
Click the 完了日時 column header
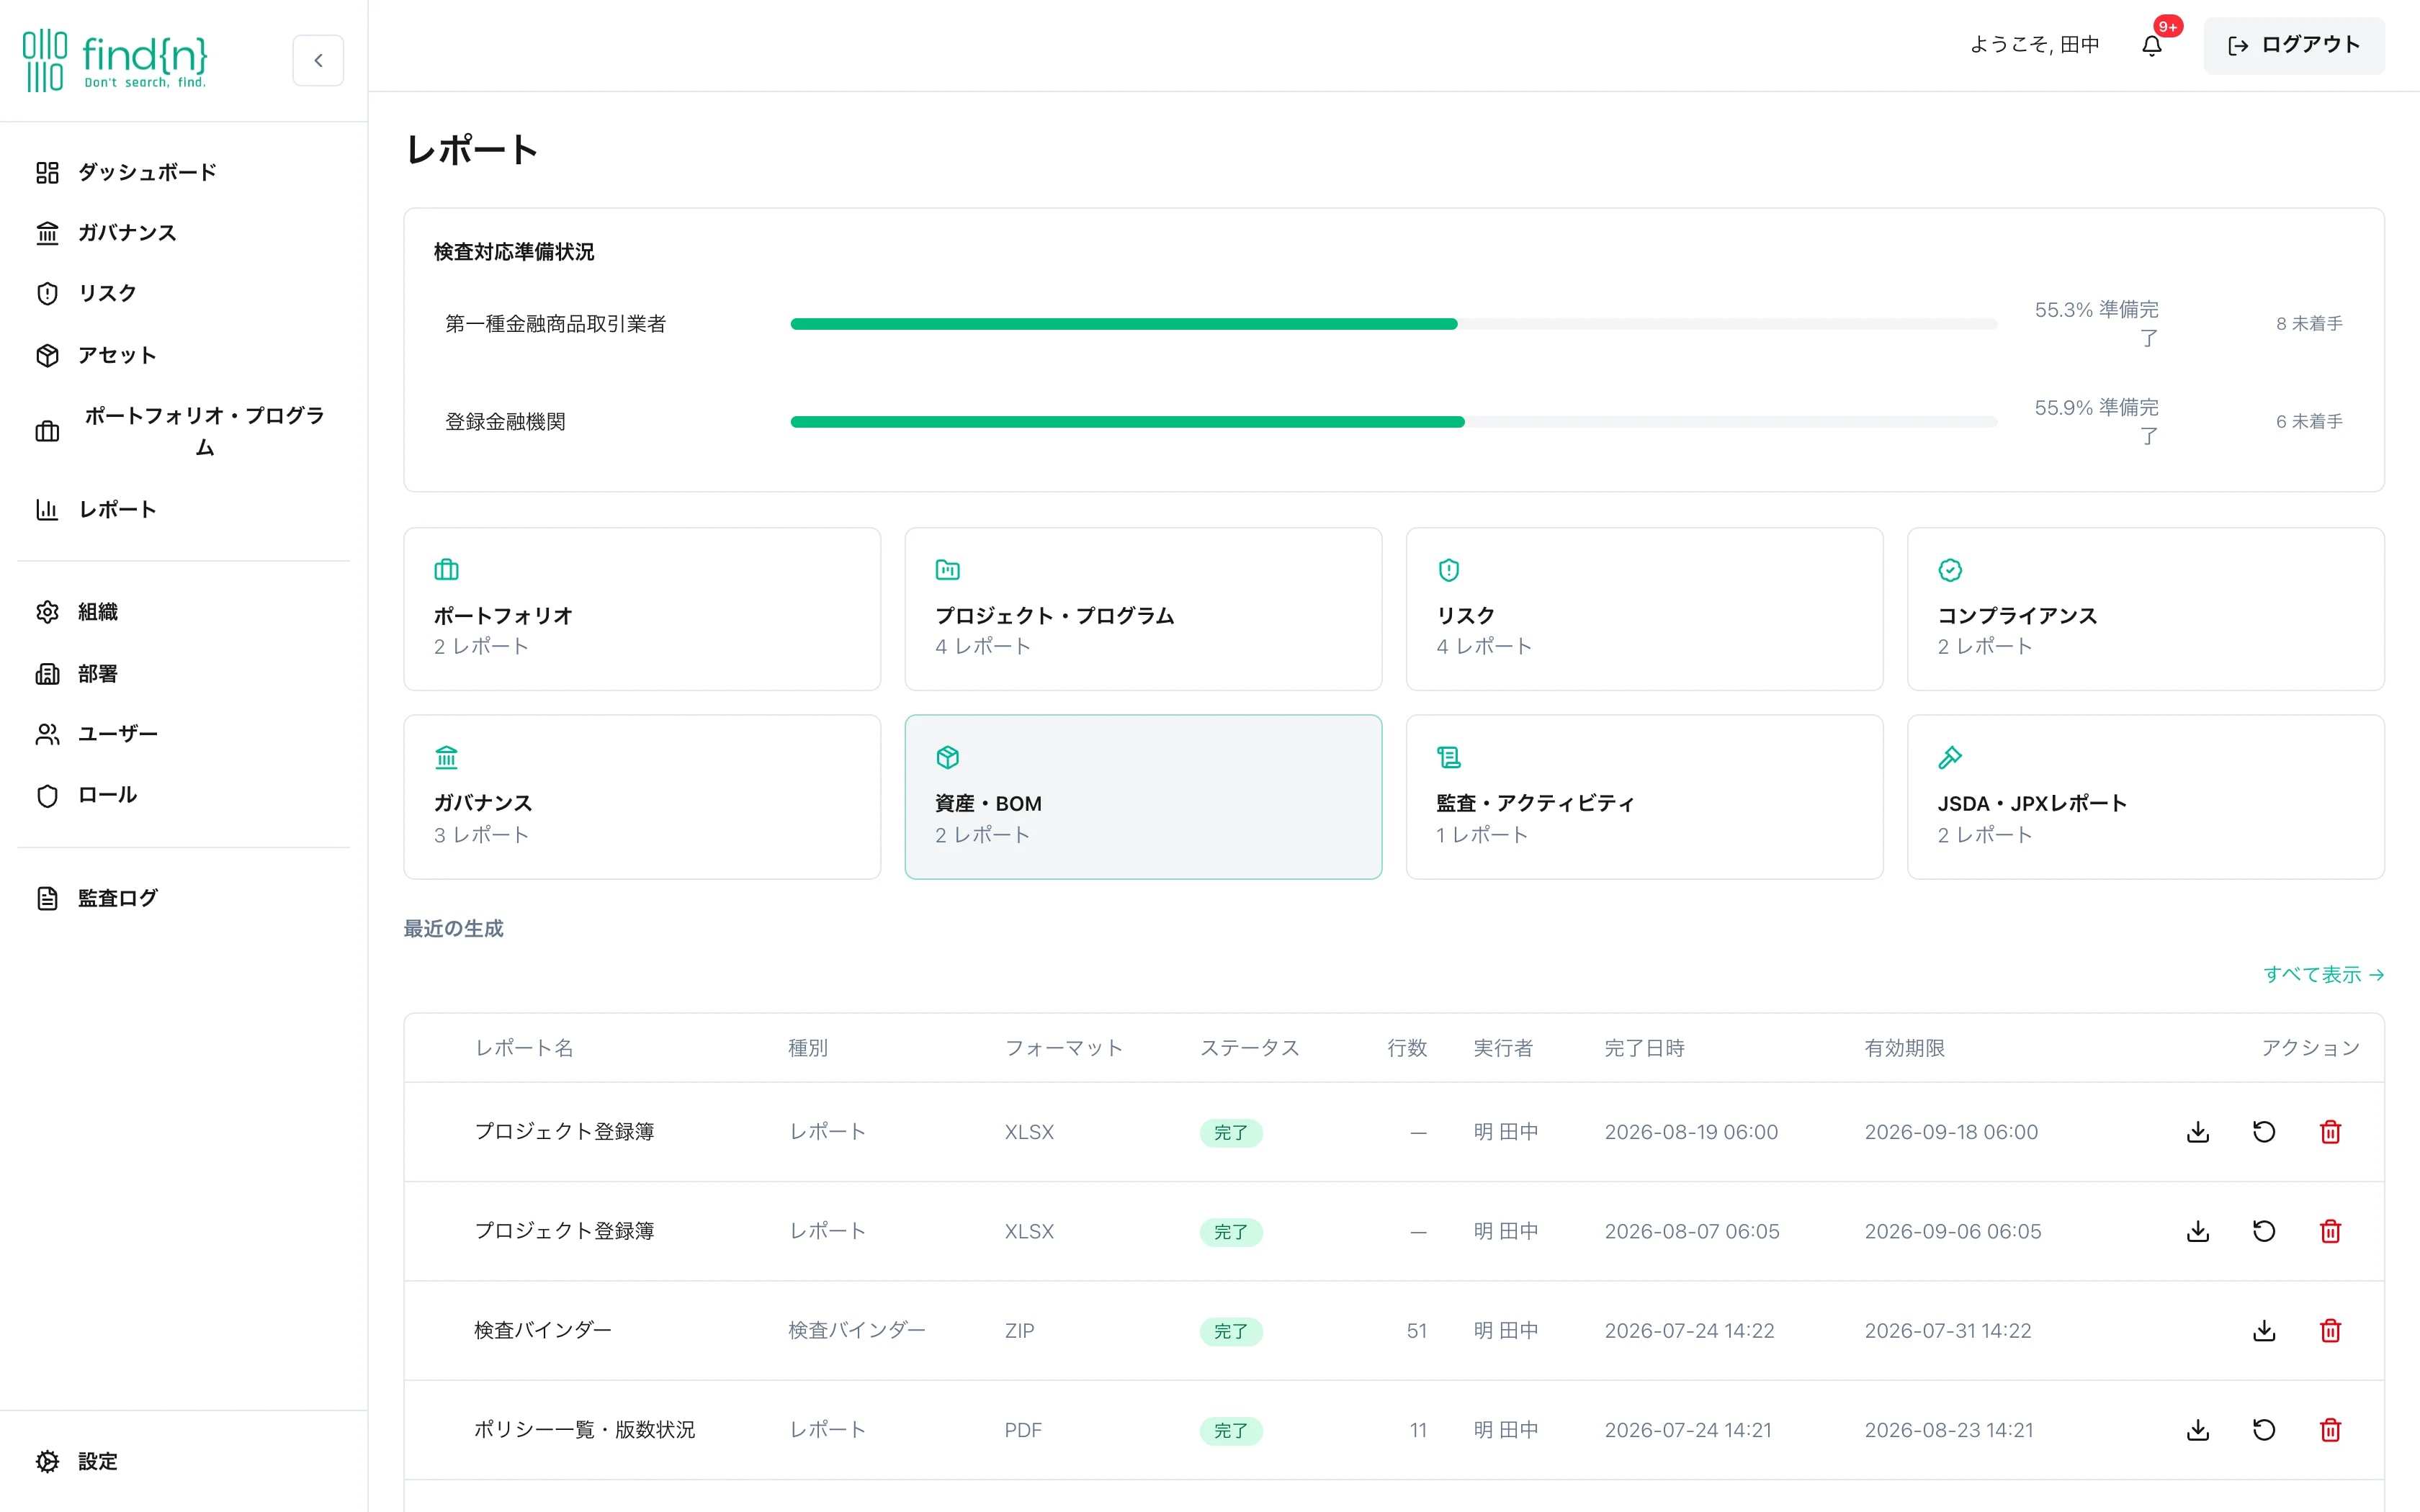point(1644,1048)
